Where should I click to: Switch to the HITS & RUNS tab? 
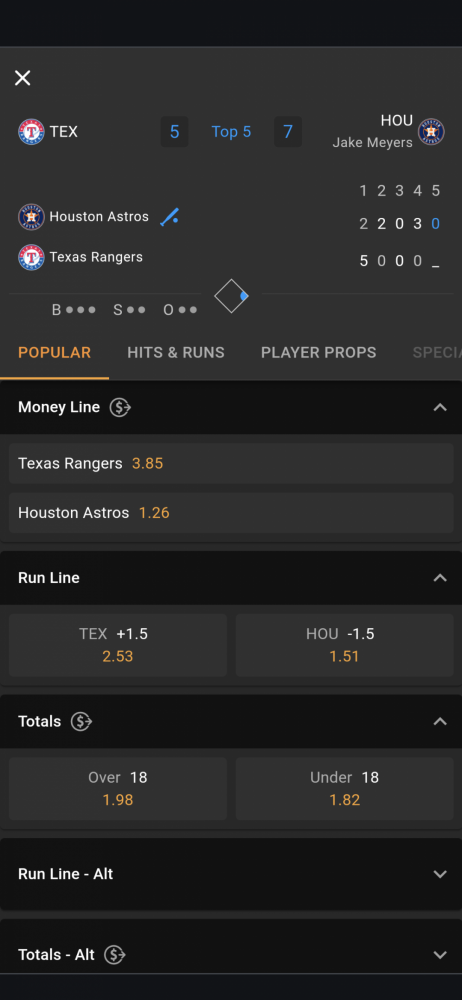[x=175, y=353]
